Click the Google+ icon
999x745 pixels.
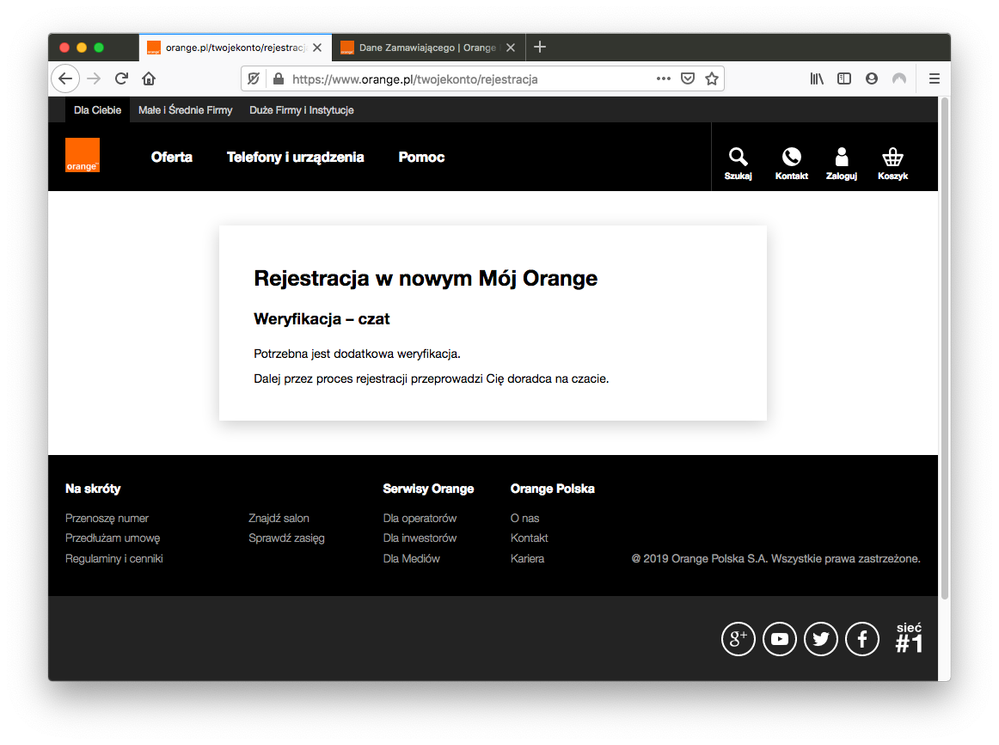(x=738, y=638)
